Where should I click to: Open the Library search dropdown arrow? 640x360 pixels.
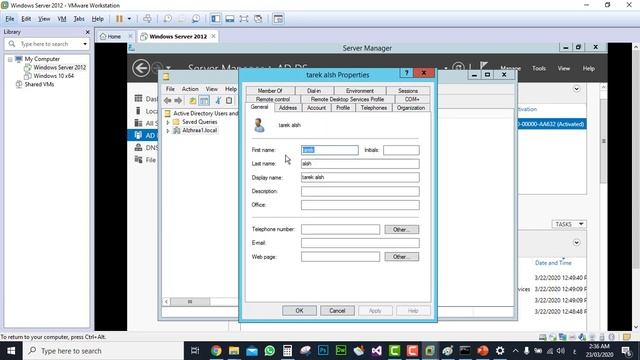(85, 44)
